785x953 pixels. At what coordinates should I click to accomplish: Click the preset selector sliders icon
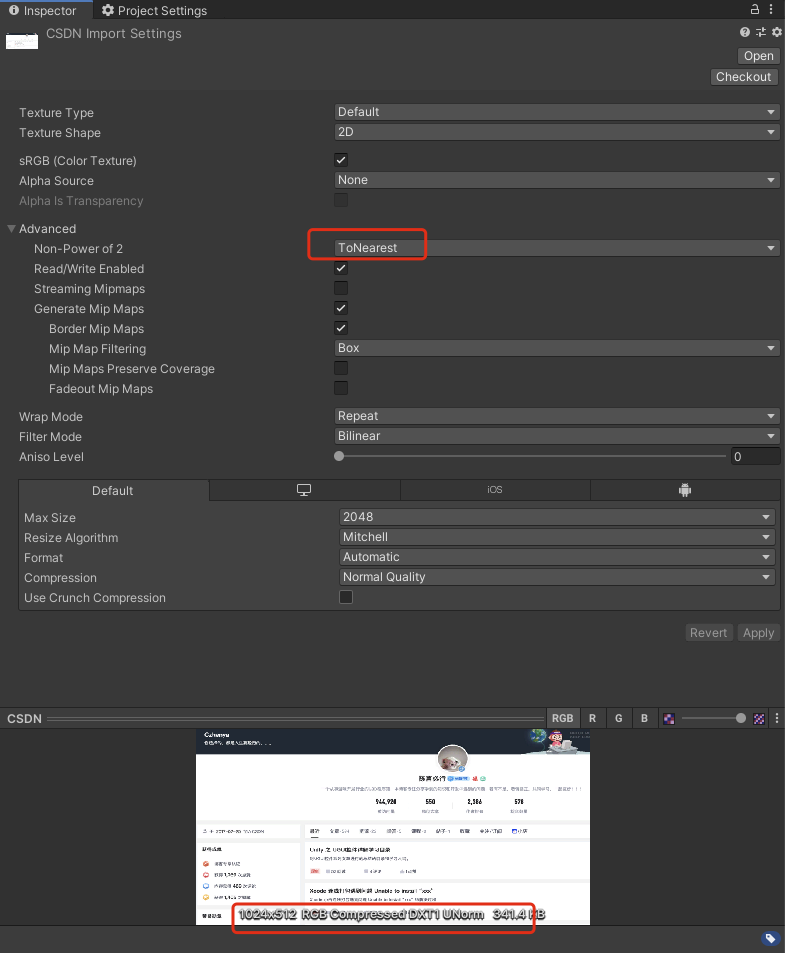click(761, 32)
